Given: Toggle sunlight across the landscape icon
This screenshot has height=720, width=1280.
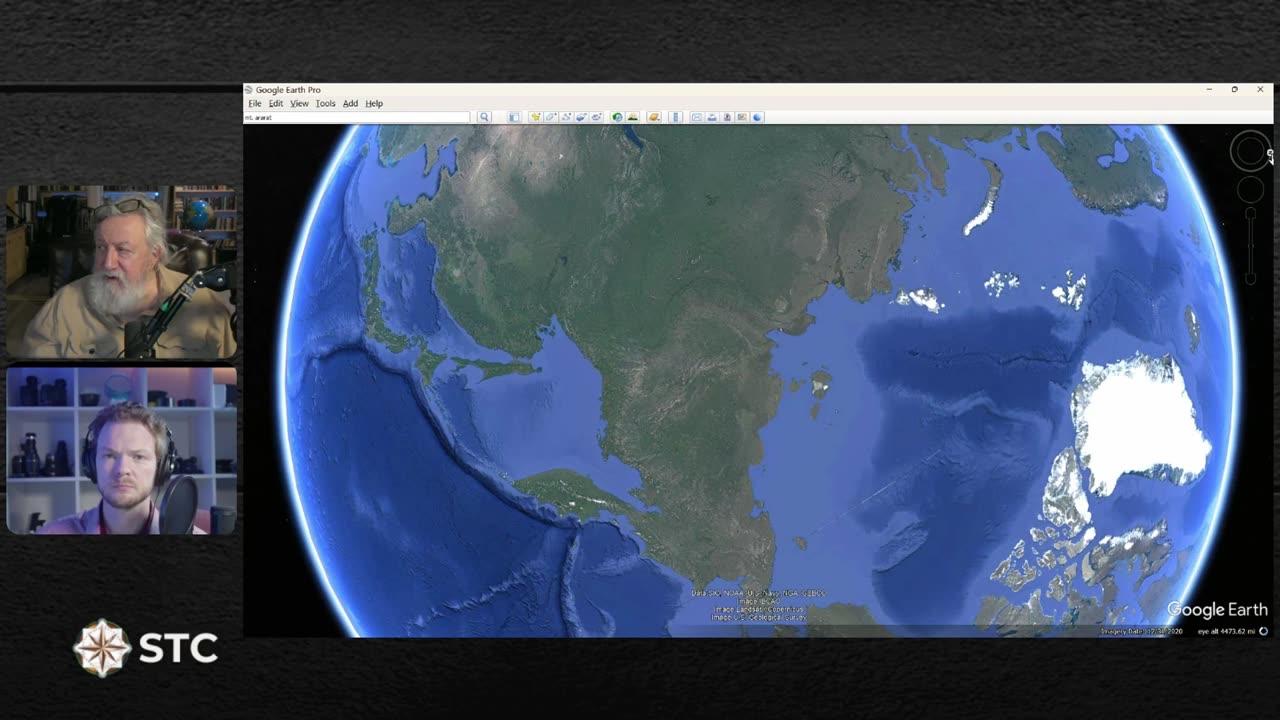Looking at the screenshot, I should (x=633, y=117).
